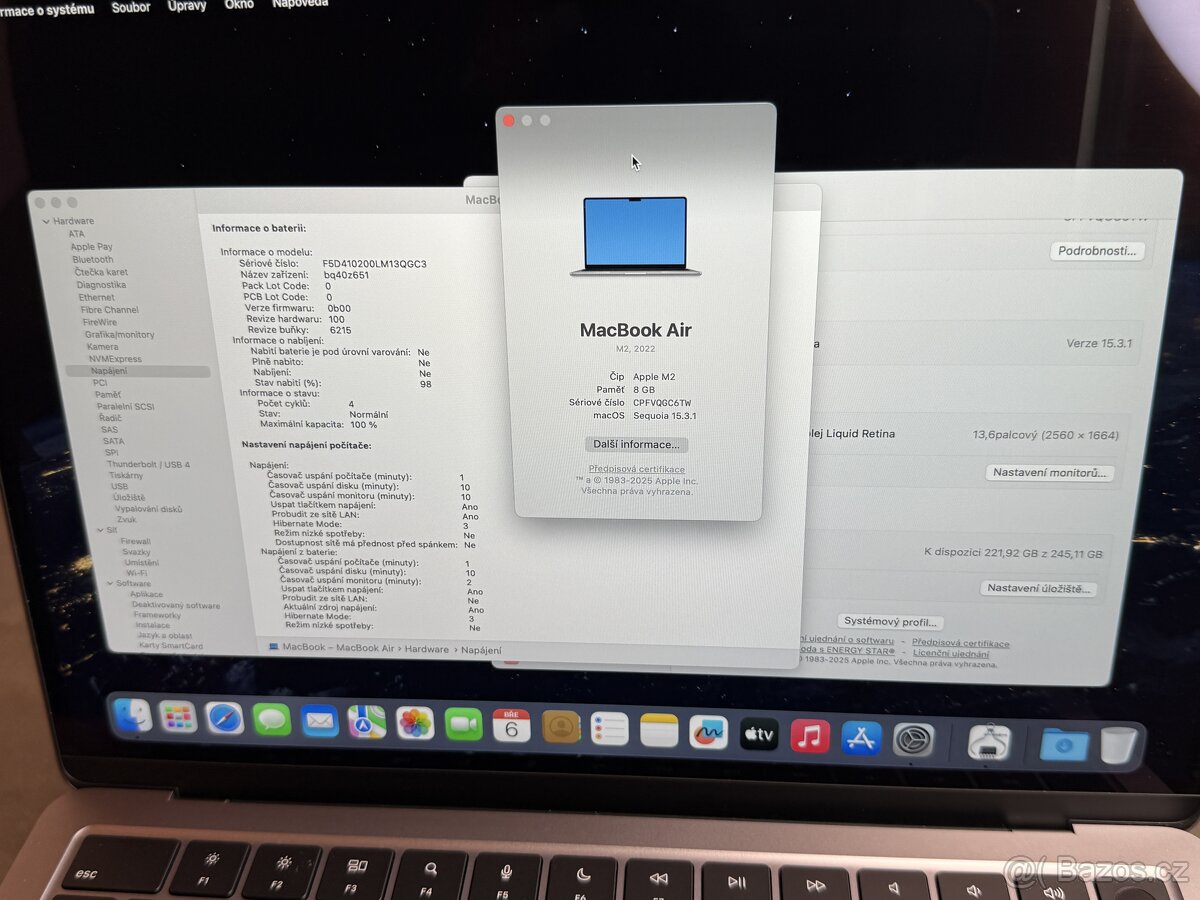Select the highlighted Napájení sidebar item
1200x900 pixels.
(138, 371)
